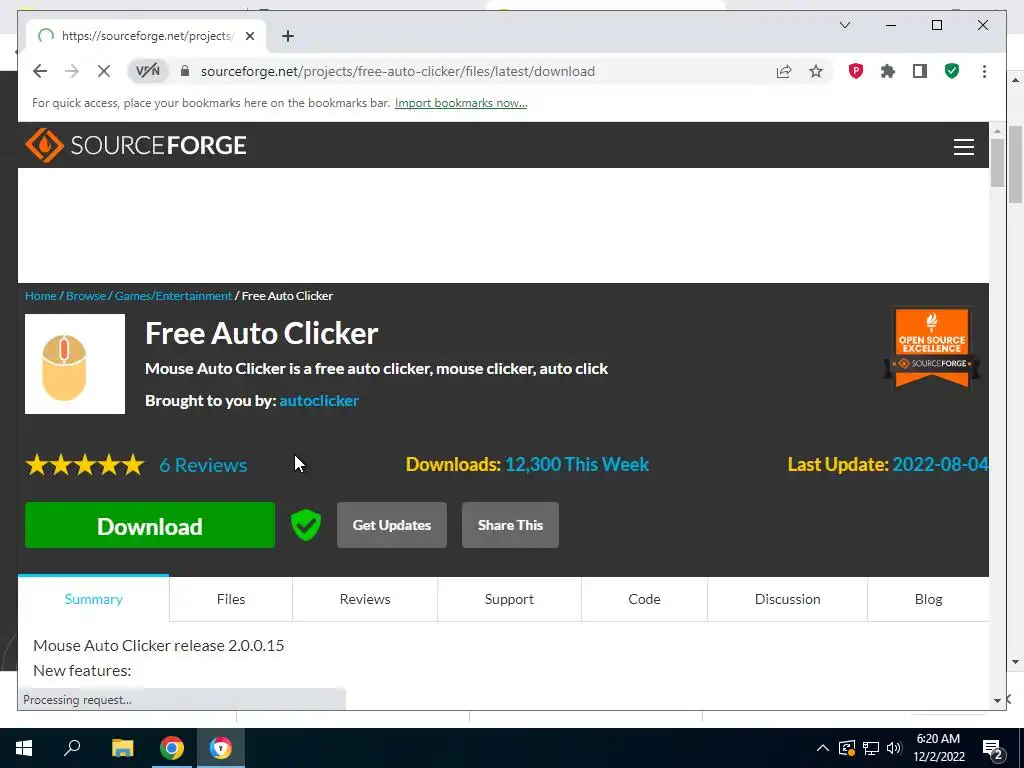1024x768 pixels.
Task: Click the volume speaker tray icon
Action: tap(894, 748)
